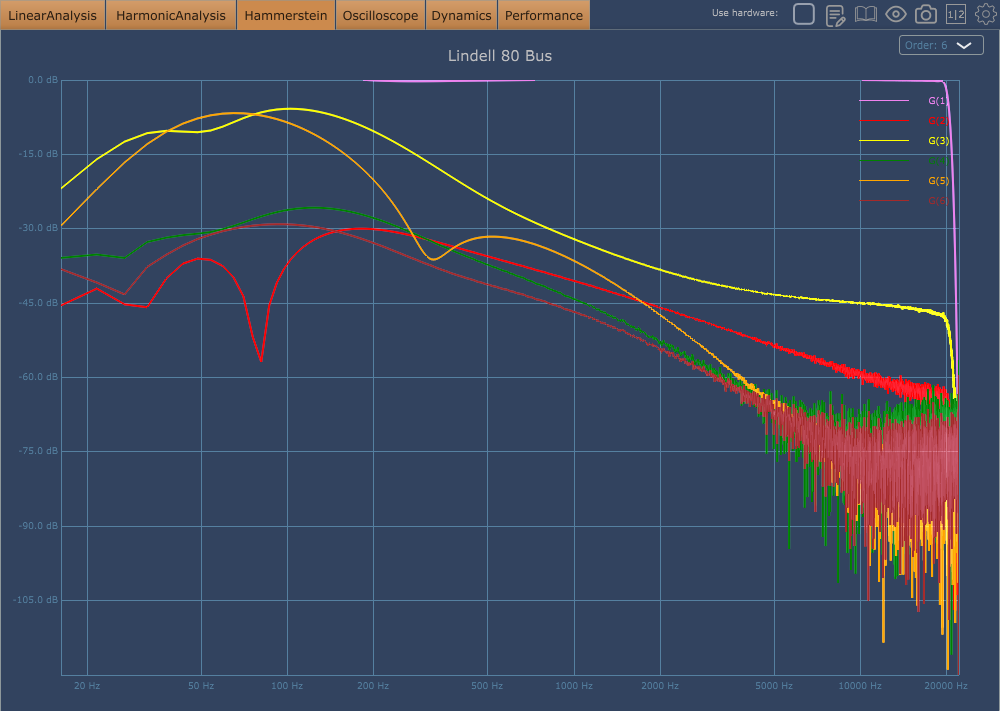The height and width of the screenshot is (711, 1000).
Task: Open the Dynamics tab
Action: (x=461, y=15)
